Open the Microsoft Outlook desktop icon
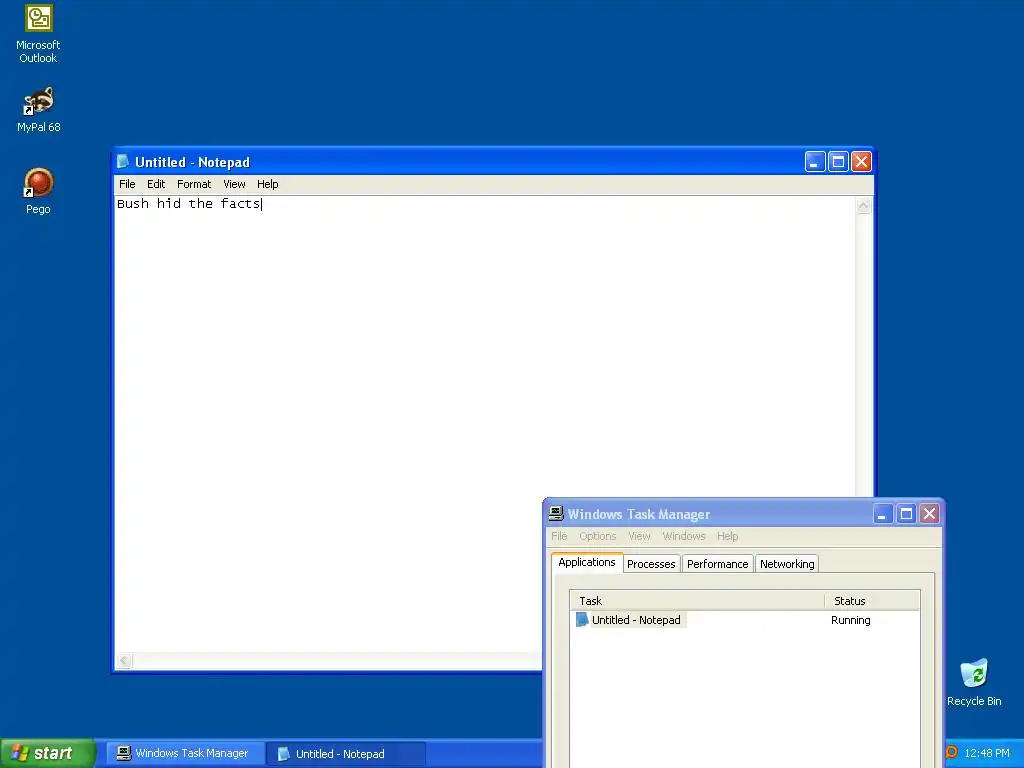This screenshot has width=1024, height=768. click(x=39, y=34)
